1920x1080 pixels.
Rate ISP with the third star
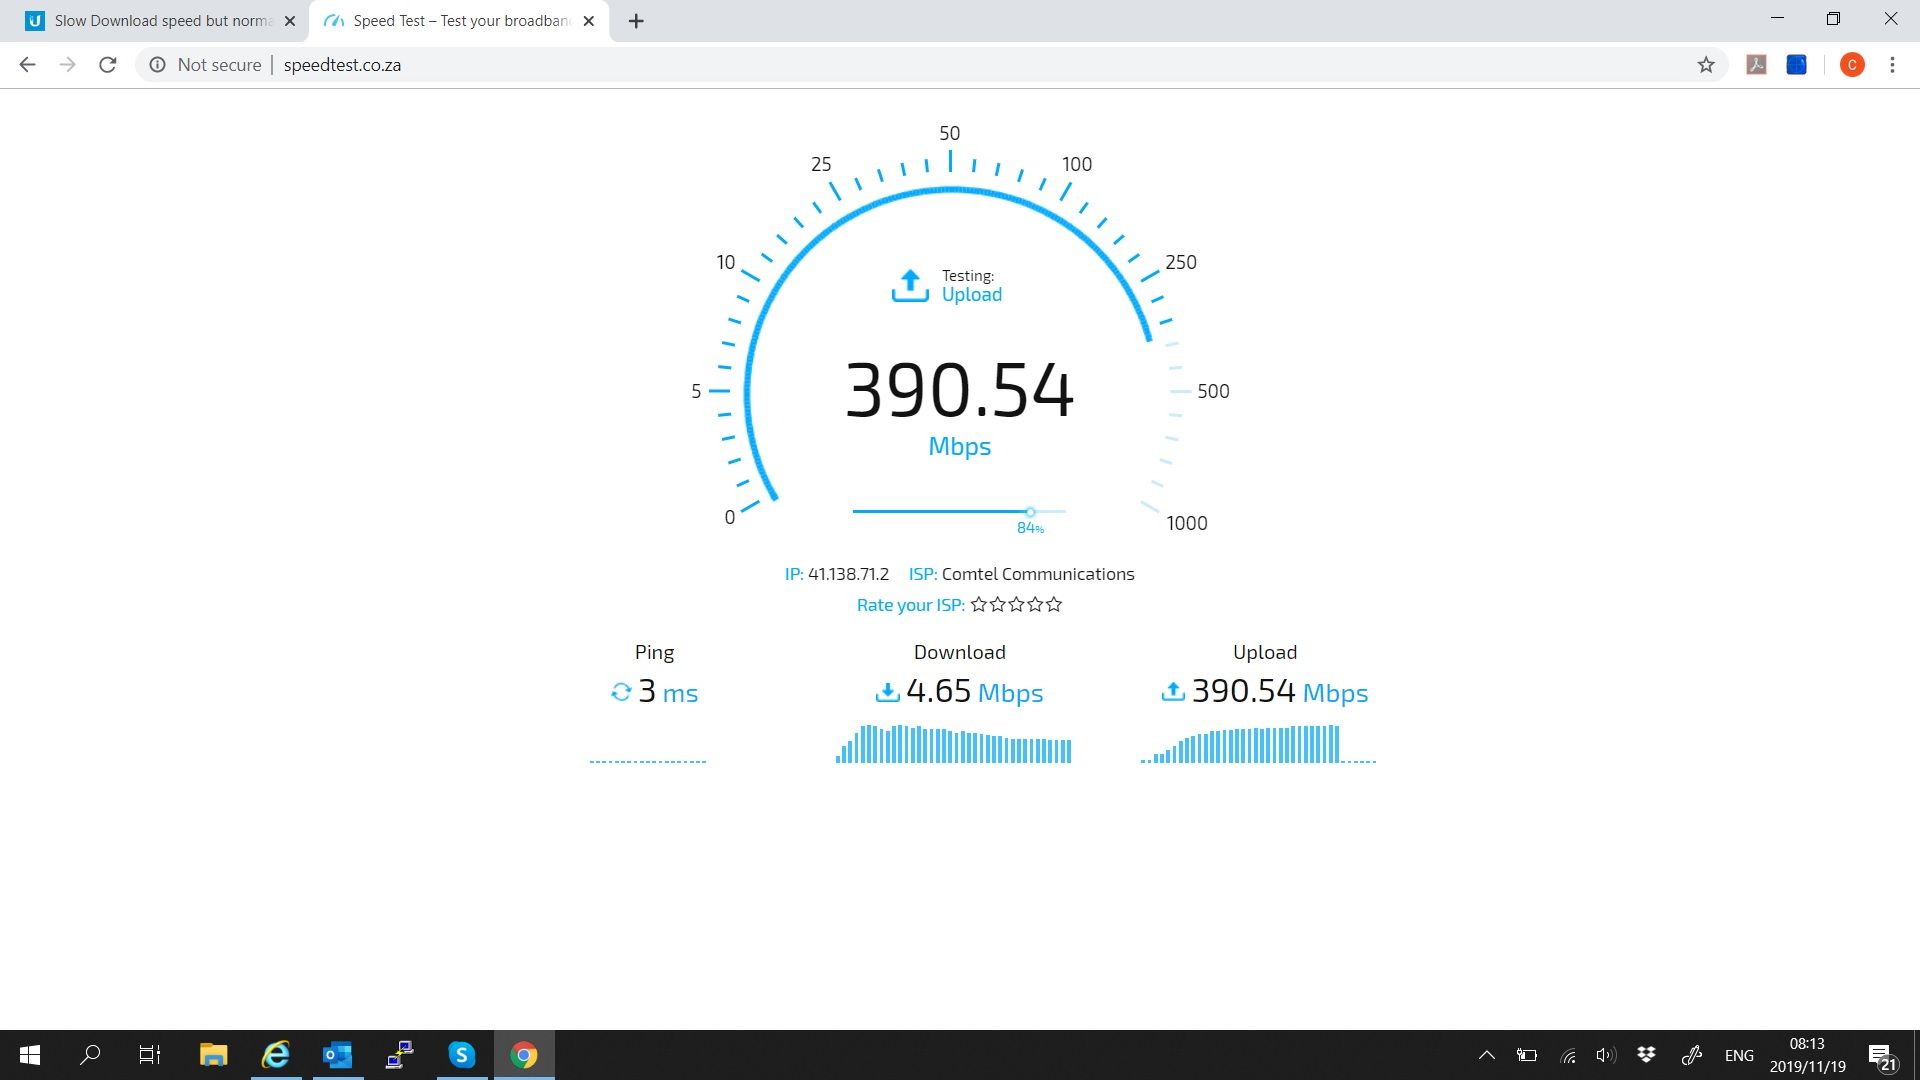click(1016, 604)
